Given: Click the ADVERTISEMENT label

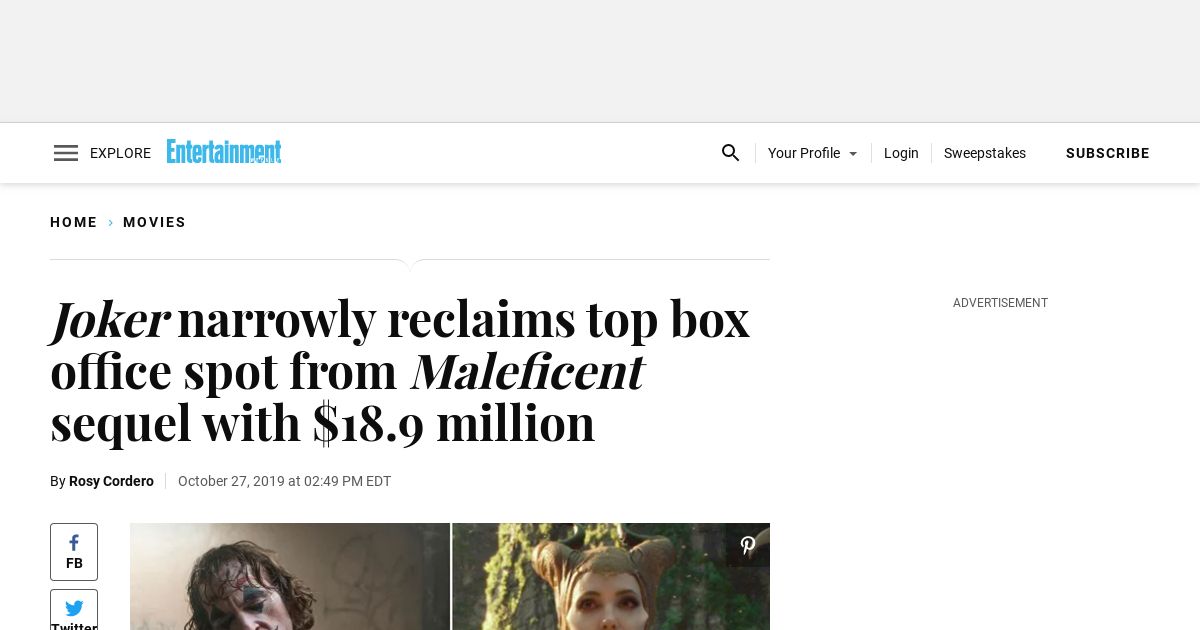Looking at the screenshot, I should 1000,303.
